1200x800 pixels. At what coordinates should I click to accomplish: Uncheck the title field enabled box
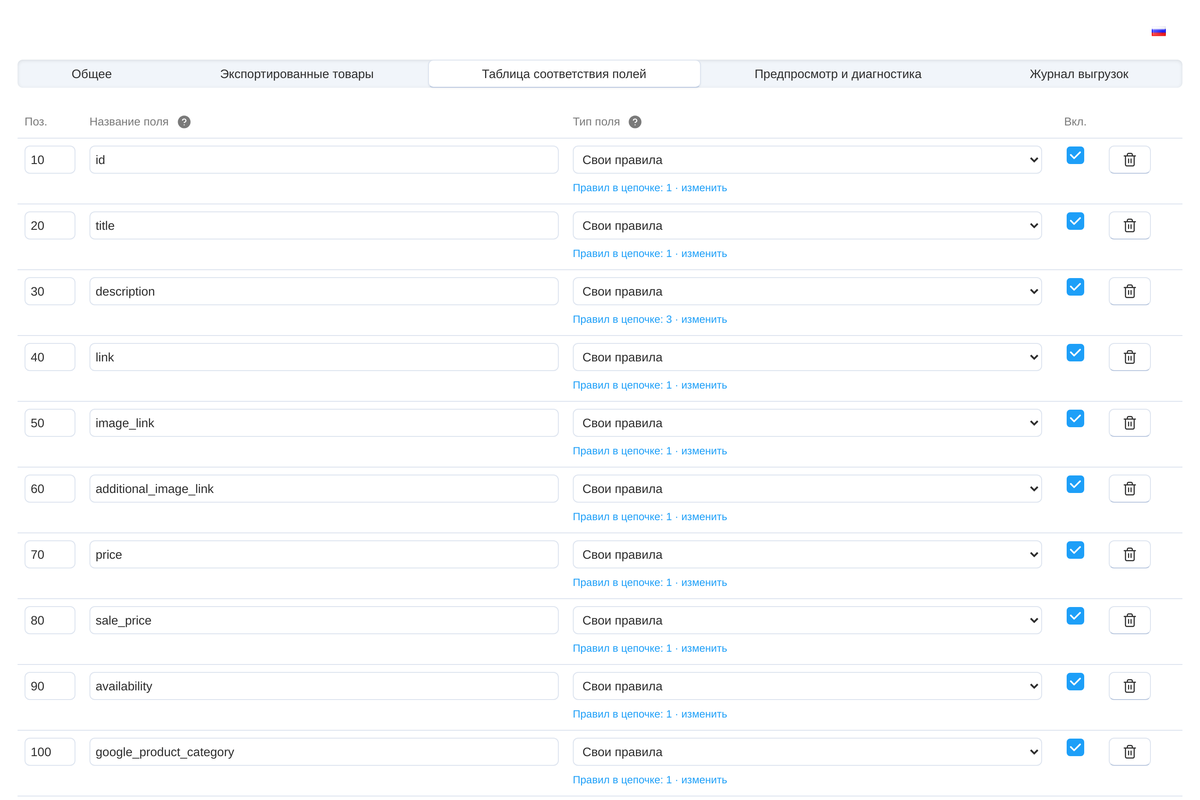1075,221
